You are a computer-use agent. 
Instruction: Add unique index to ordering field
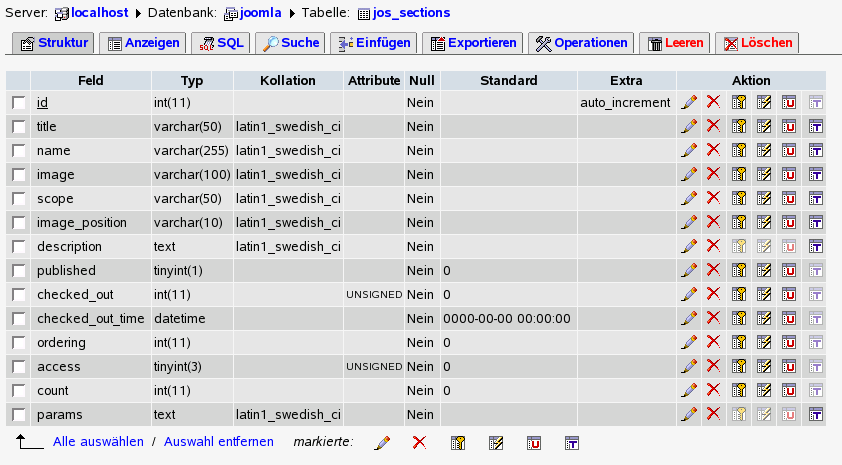[789, 343]
